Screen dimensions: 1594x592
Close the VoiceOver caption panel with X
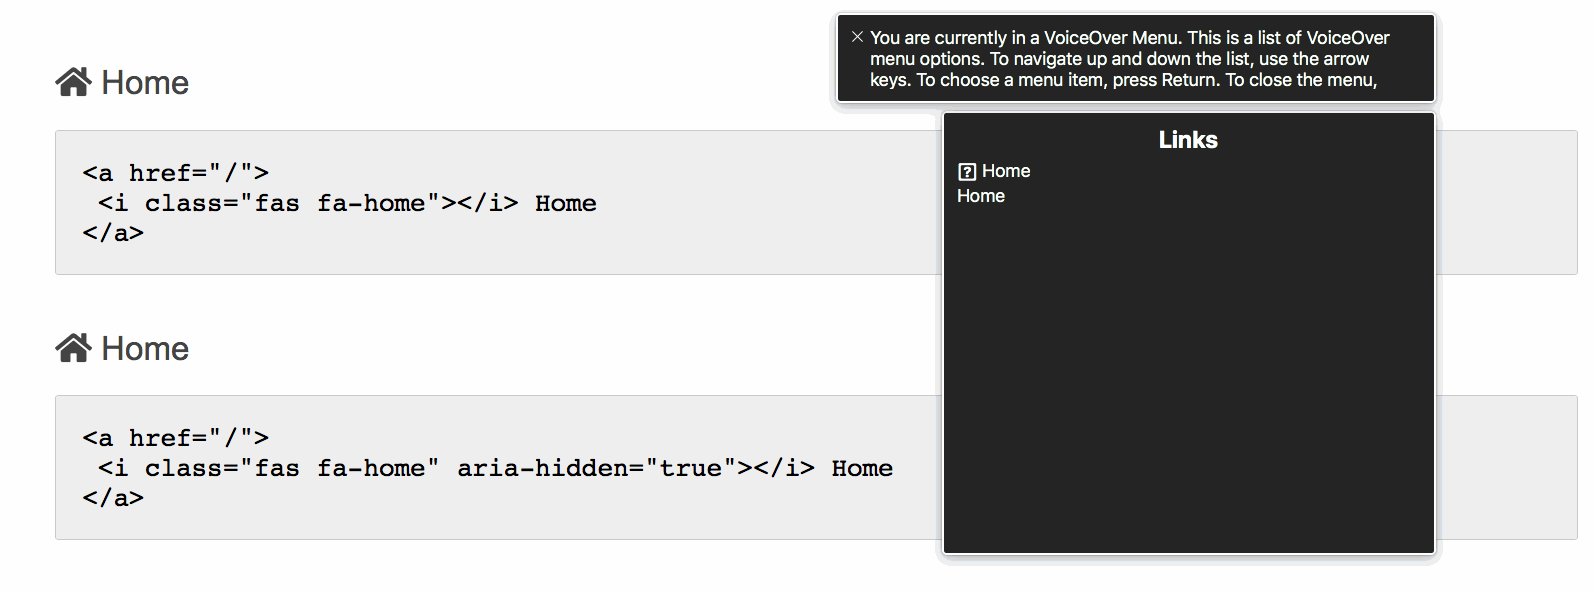click(857, 37)
